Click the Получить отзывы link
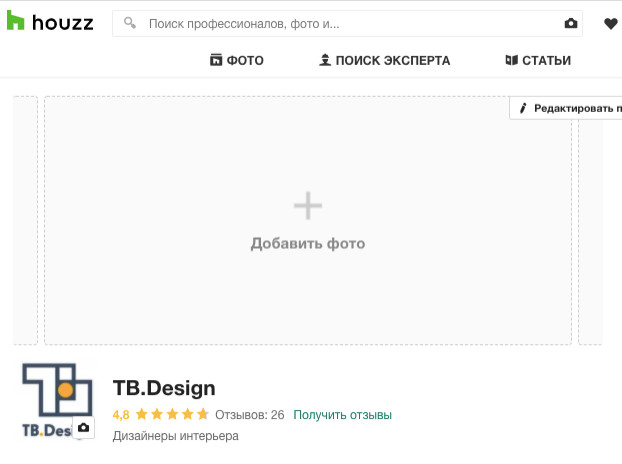622x464 pixels. pyautogui.click(x=342, y=414)
